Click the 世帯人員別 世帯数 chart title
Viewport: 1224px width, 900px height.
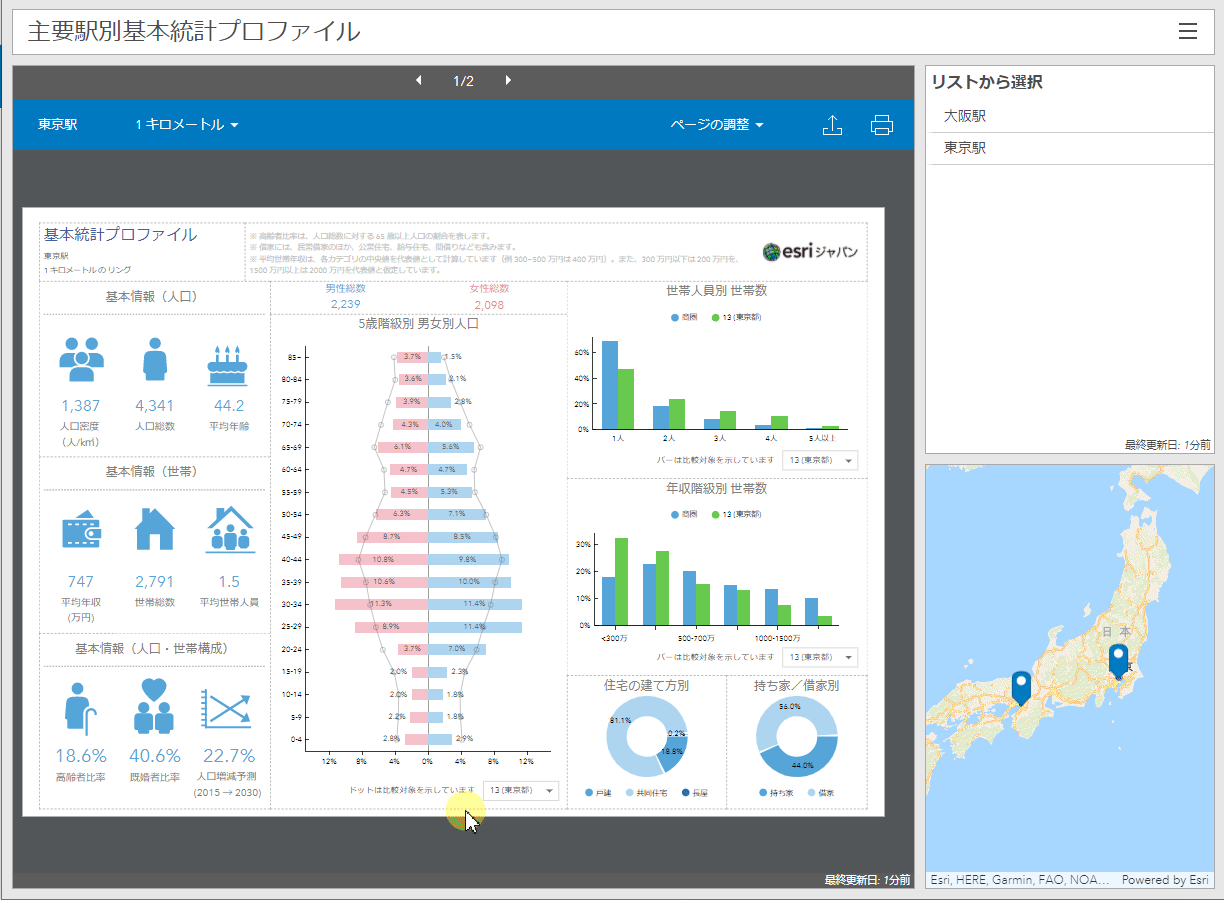716,291
